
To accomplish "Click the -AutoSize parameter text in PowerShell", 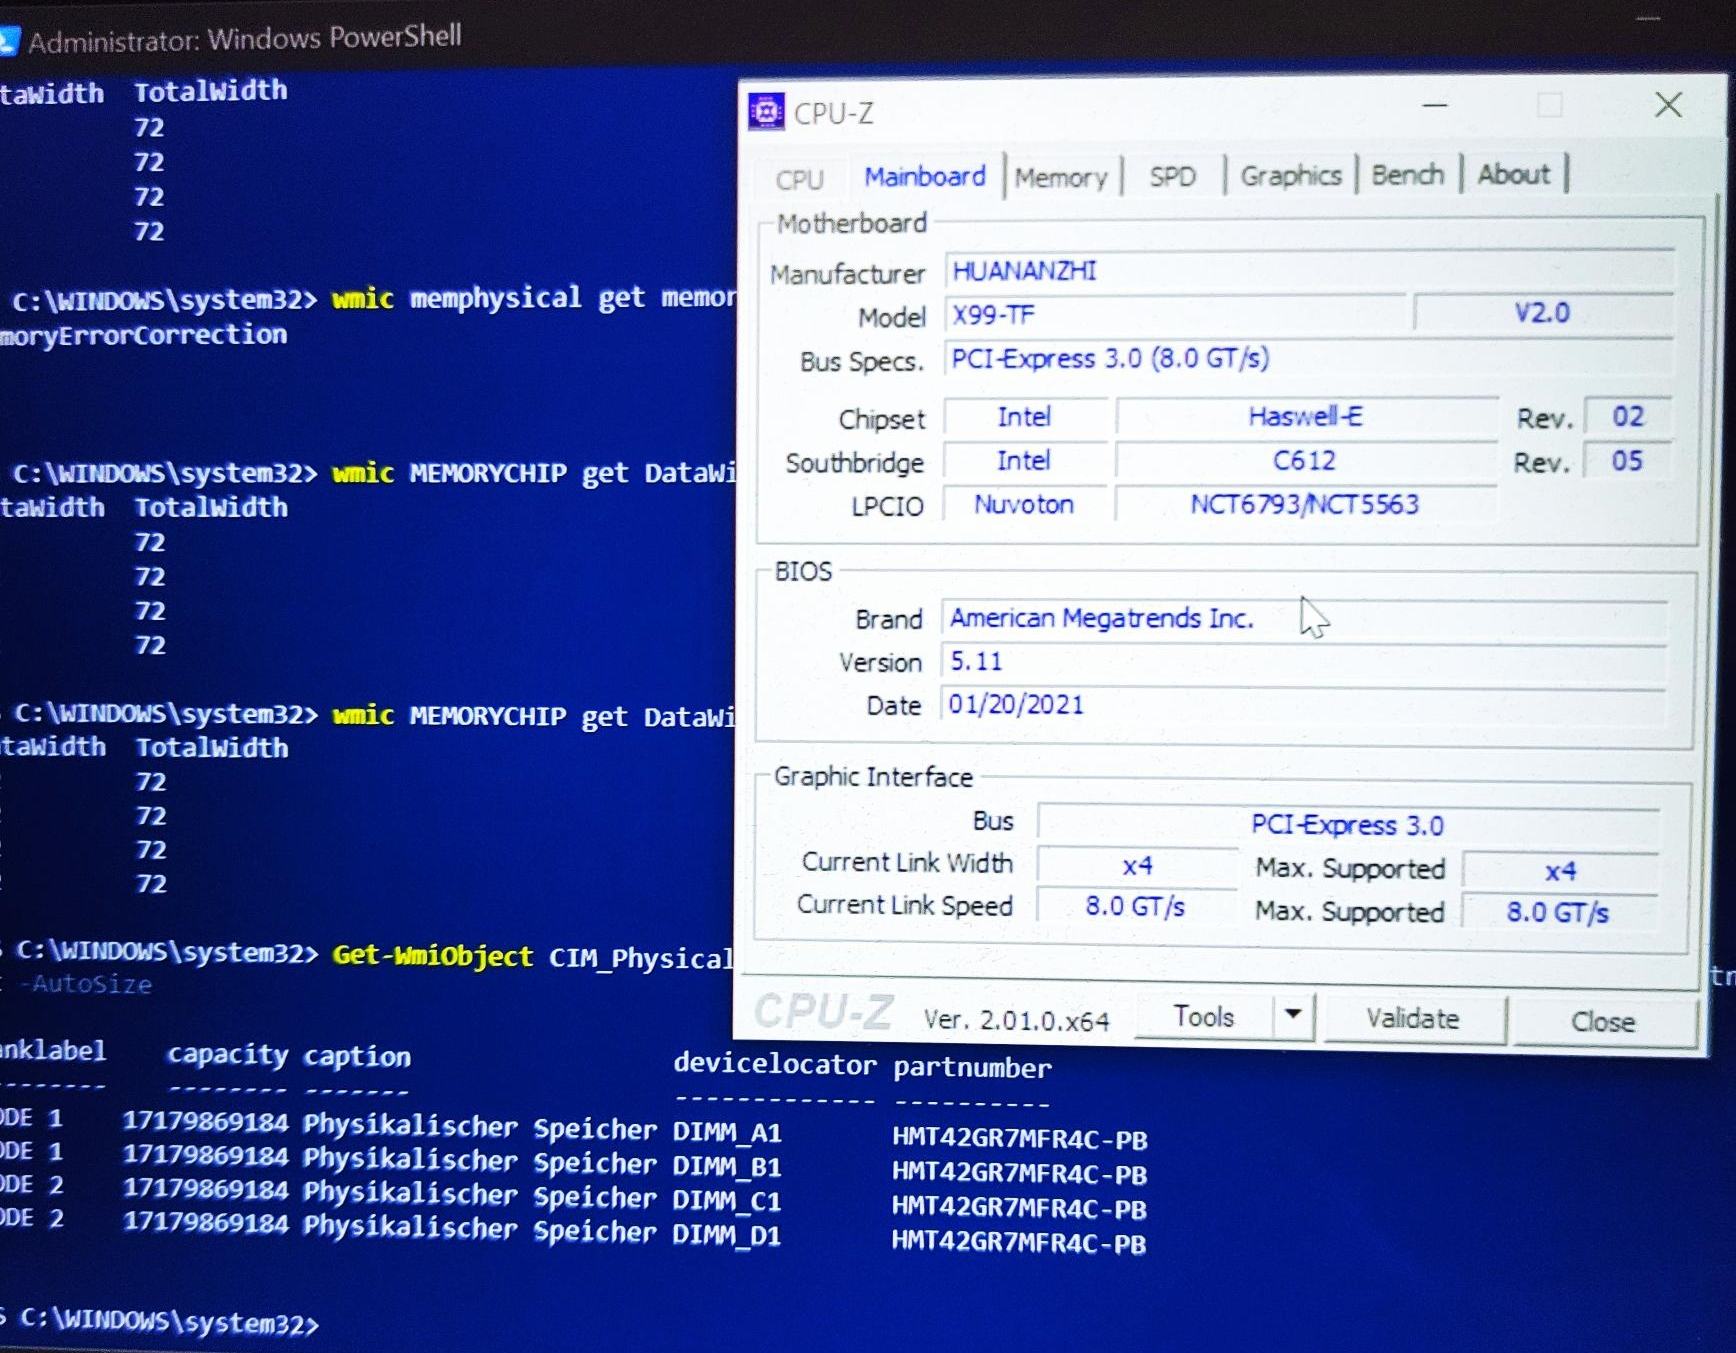I will pyautogui.click(x=84, y=985).
